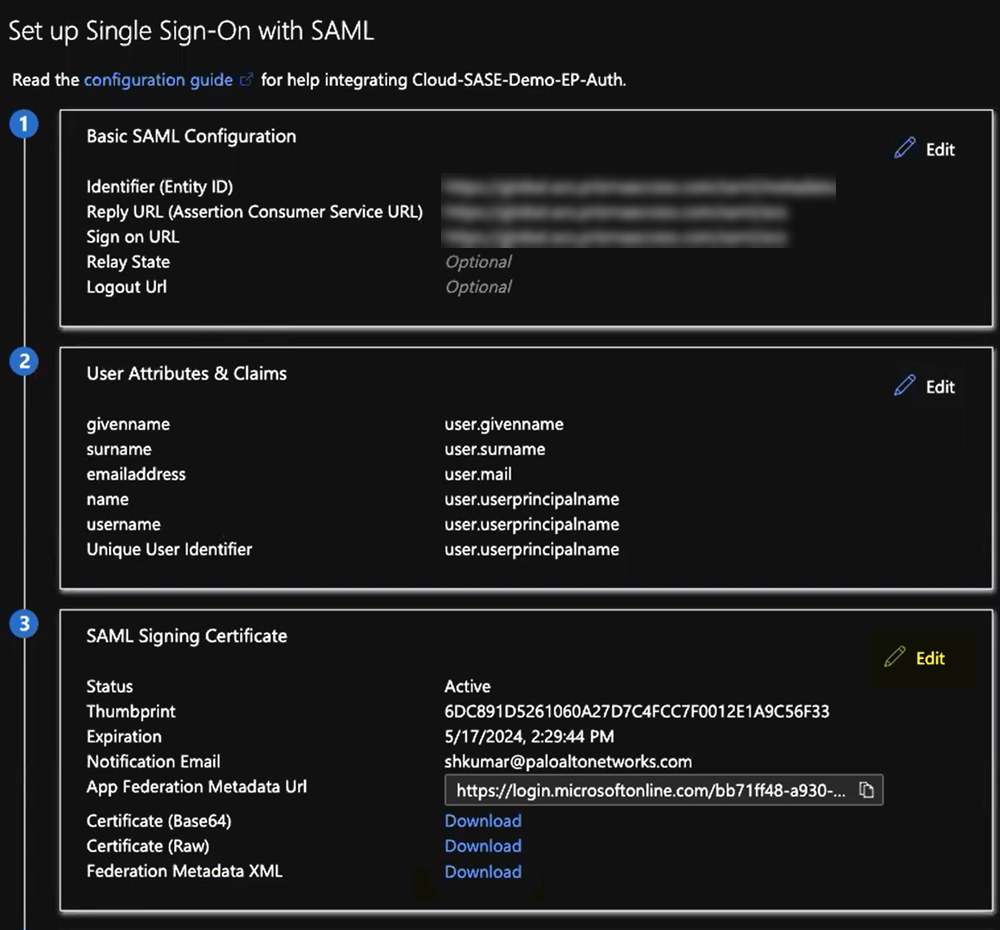Screen dimensions: 1000x930
Task: Select the step 3 circle marker
Action: click(23, 625)
